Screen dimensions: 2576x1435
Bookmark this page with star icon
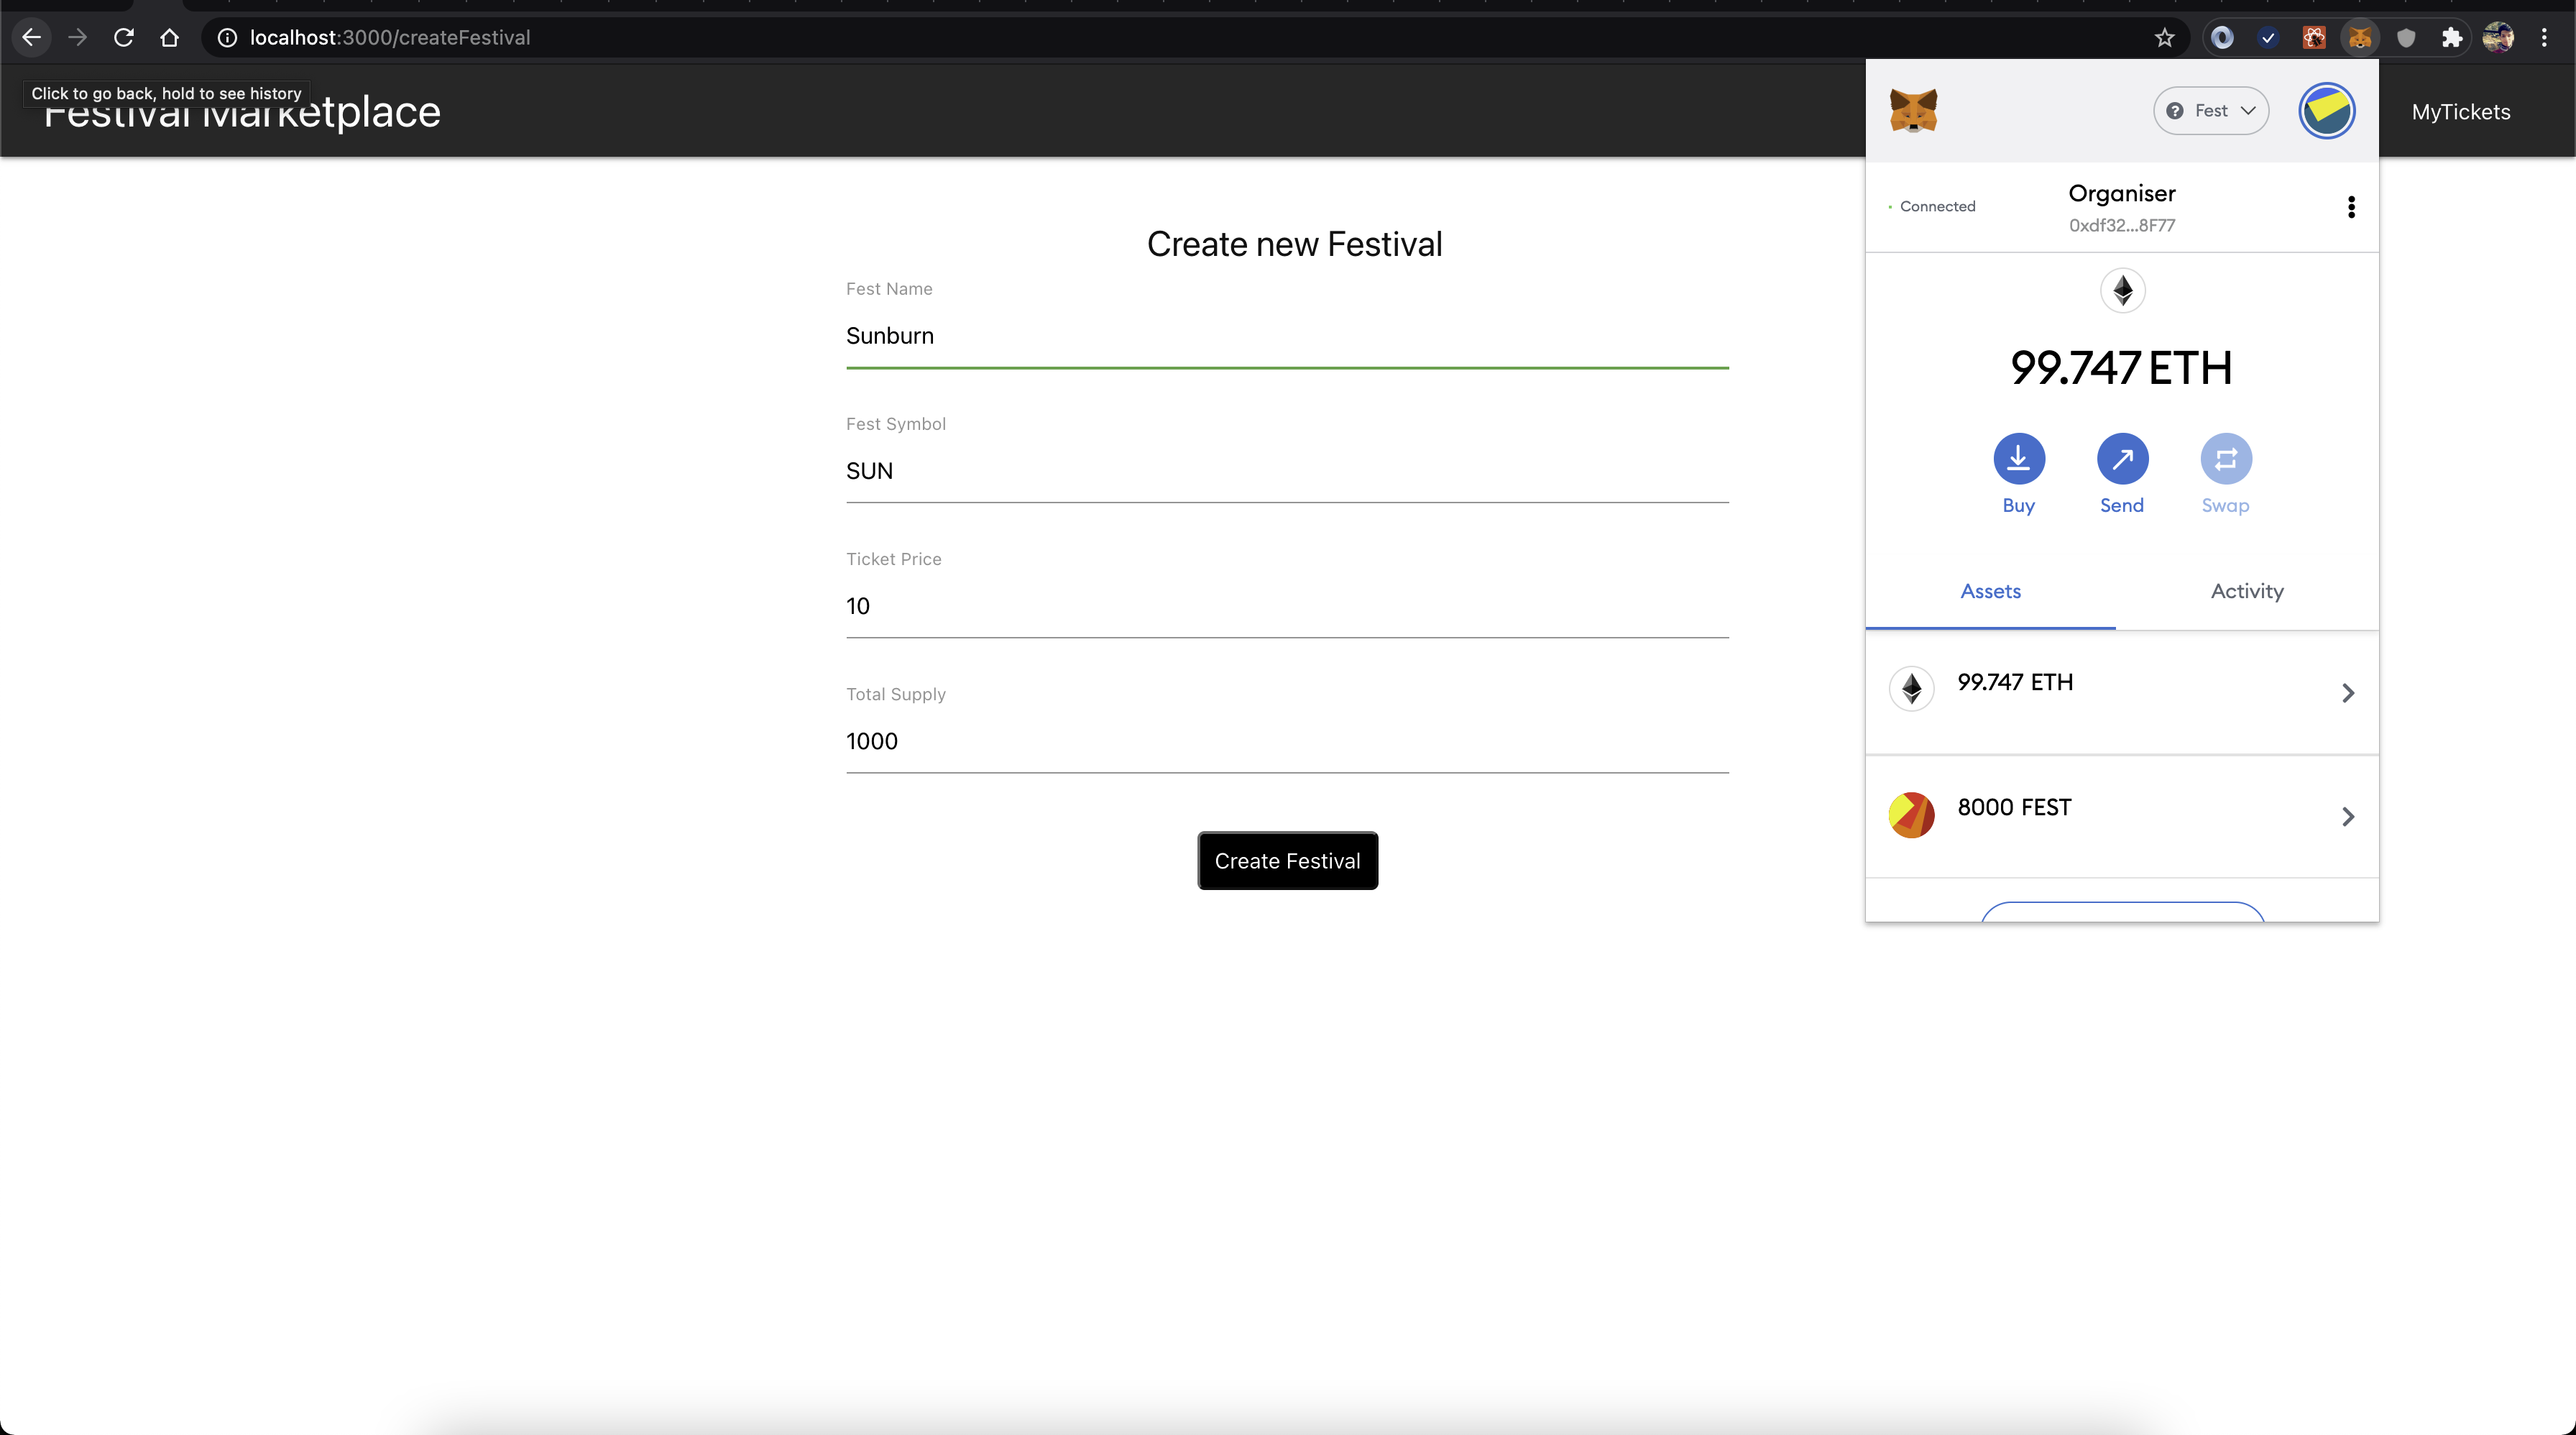[x=2164, y=38]
